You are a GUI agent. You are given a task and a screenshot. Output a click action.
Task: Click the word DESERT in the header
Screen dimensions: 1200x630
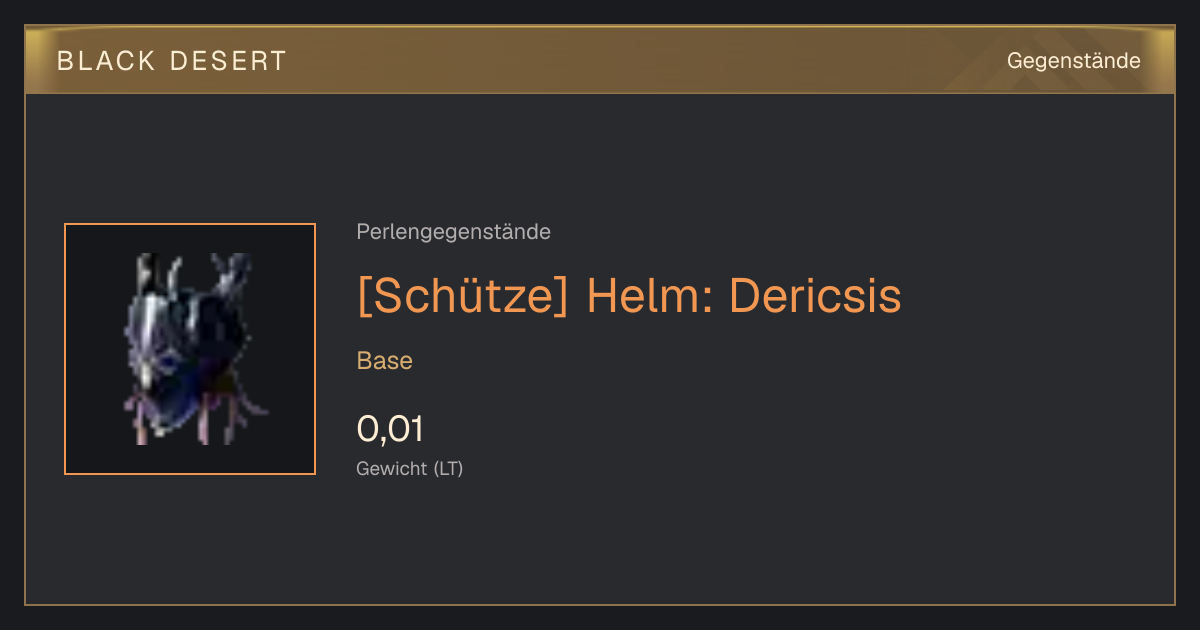[x=228, y=61]
